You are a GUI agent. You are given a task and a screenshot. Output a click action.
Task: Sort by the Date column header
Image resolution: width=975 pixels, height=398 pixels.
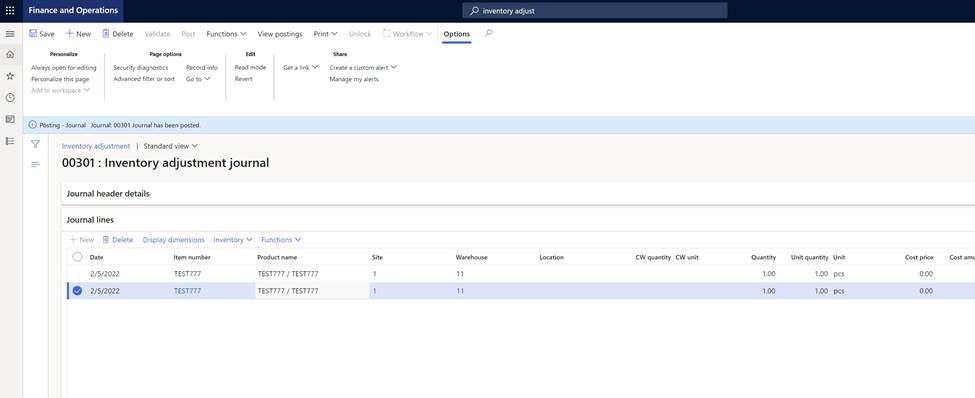click(96, 257)
